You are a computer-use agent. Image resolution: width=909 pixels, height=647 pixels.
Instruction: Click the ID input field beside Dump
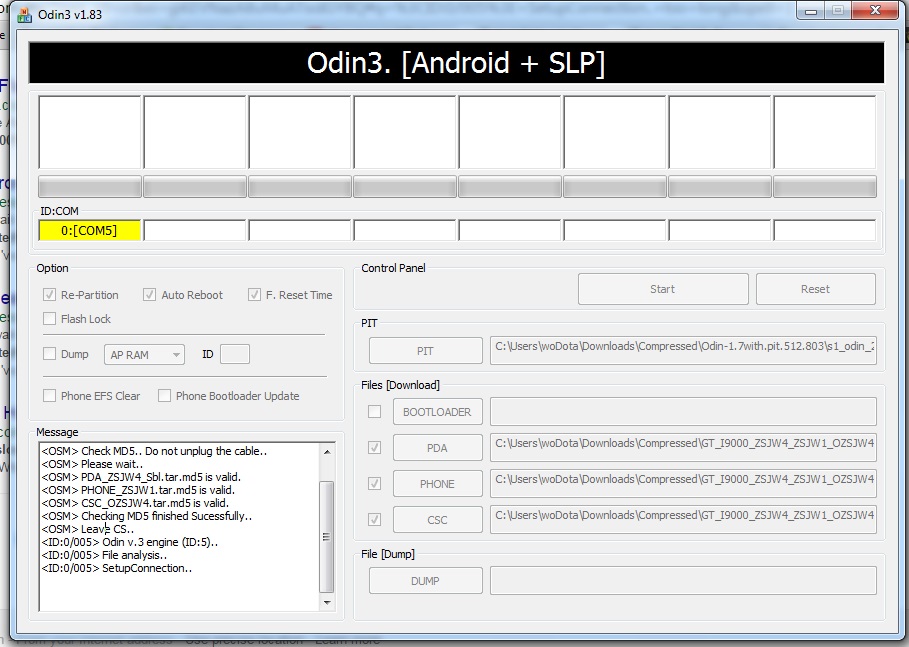[235, 354]
